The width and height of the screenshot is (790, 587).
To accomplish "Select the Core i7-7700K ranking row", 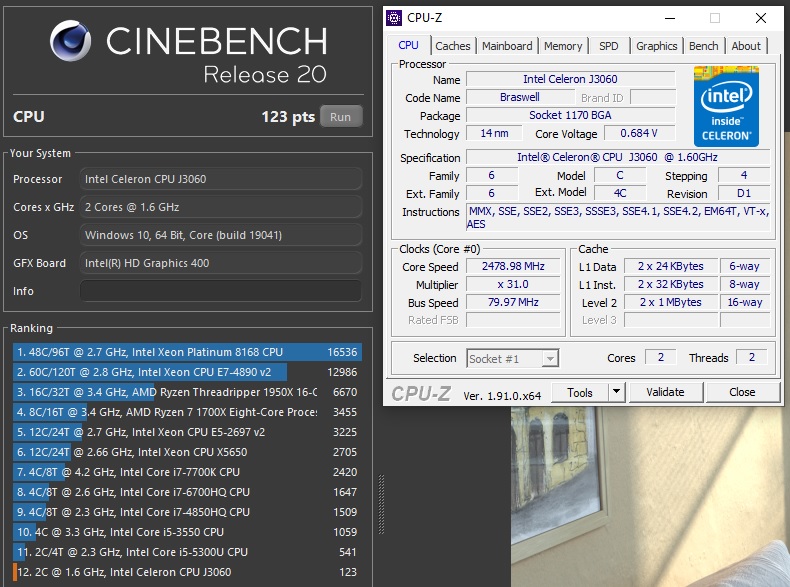I will [x=187, y=472].
